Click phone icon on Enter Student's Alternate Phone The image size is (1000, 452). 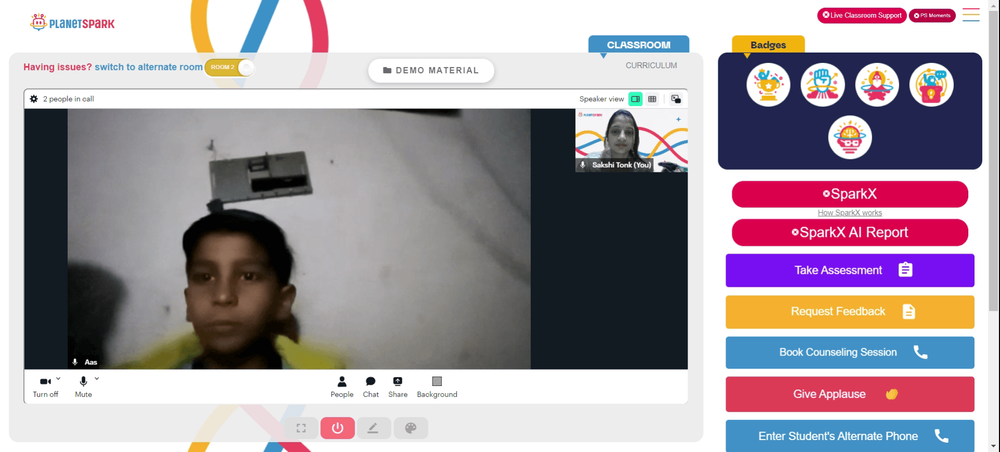(x=941, y=436)
